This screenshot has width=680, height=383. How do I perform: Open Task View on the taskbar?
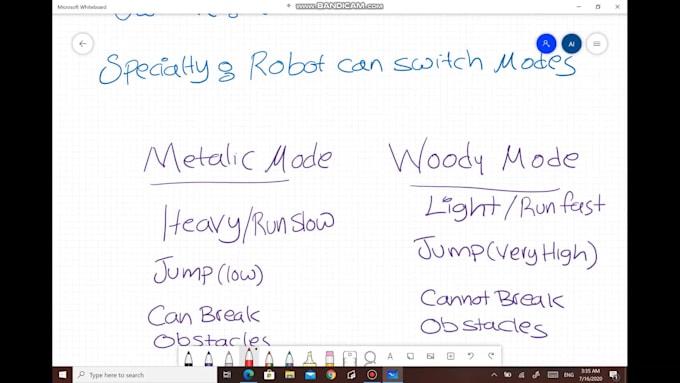pyautogui.click(x=227, y=375)
